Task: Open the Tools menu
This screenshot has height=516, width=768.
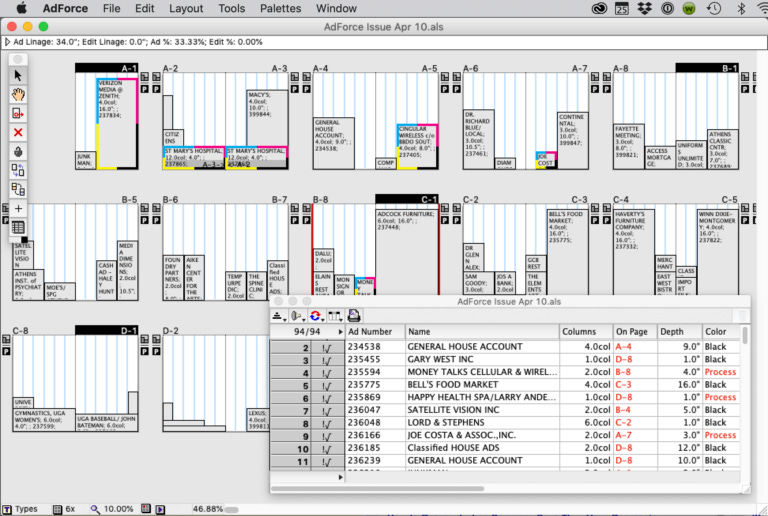Action: (232, 8)
